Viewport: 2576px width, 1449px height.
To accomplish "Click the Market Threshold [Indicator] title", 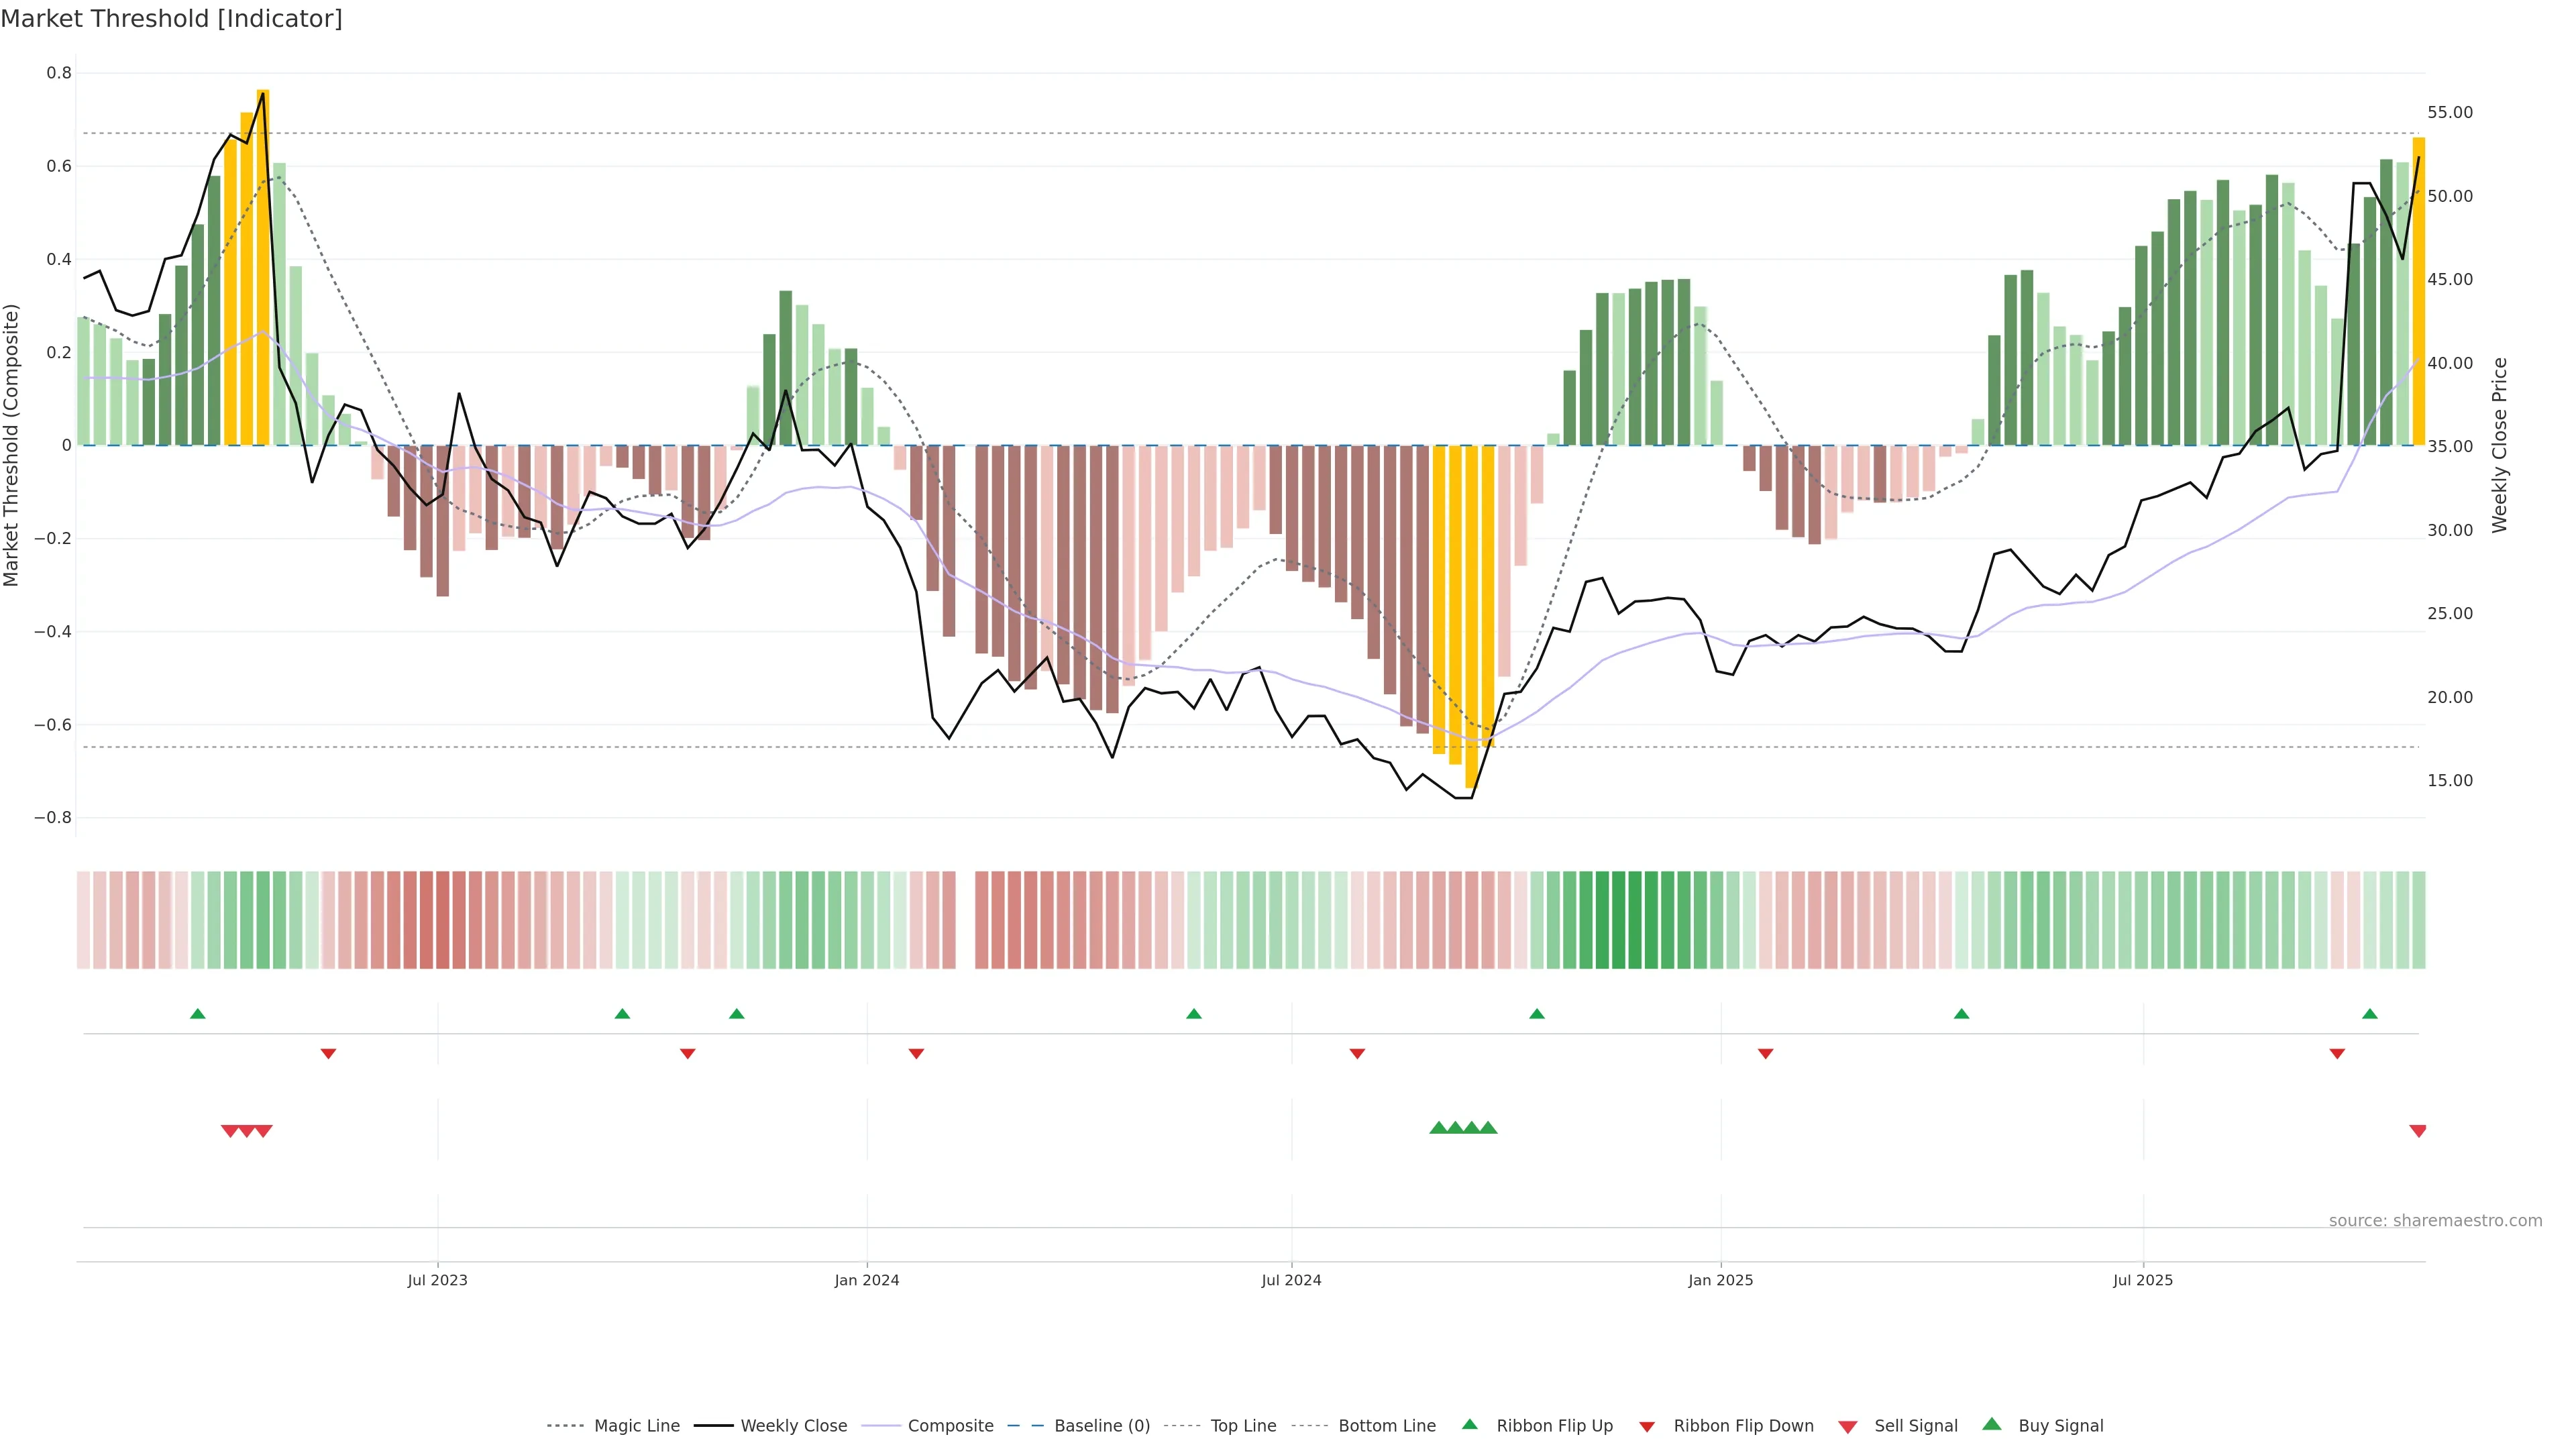I will pos(171,19).
